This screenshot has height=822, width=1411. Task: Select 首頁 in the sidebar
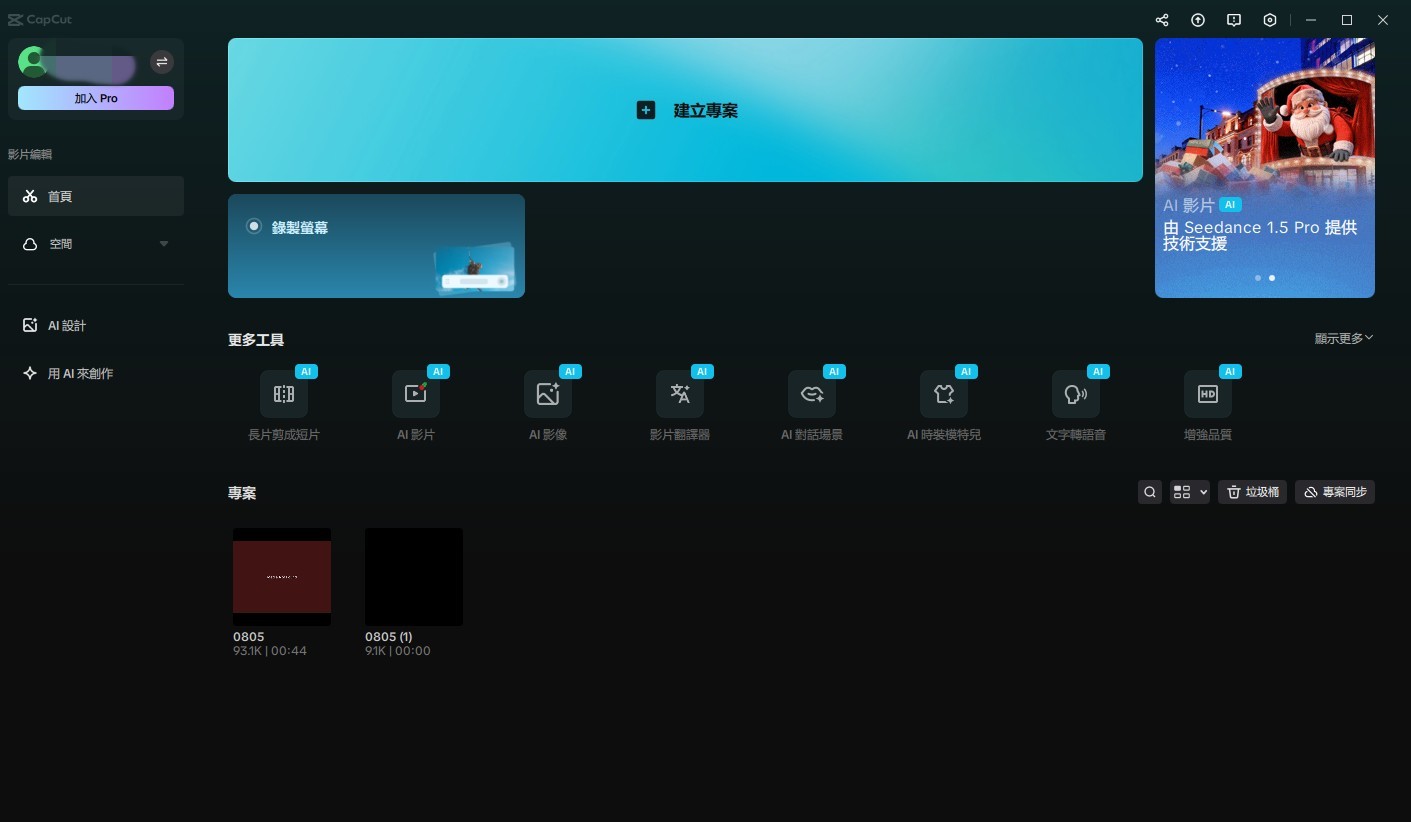pyautogui.click(x=96, y=196)
